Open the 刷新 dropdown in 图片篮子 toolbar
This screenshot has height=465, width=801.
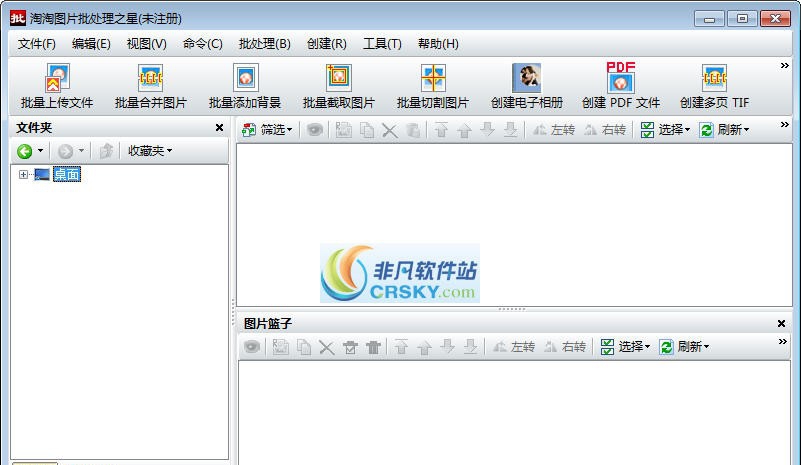pyautogui.click(x=685, y=347)
